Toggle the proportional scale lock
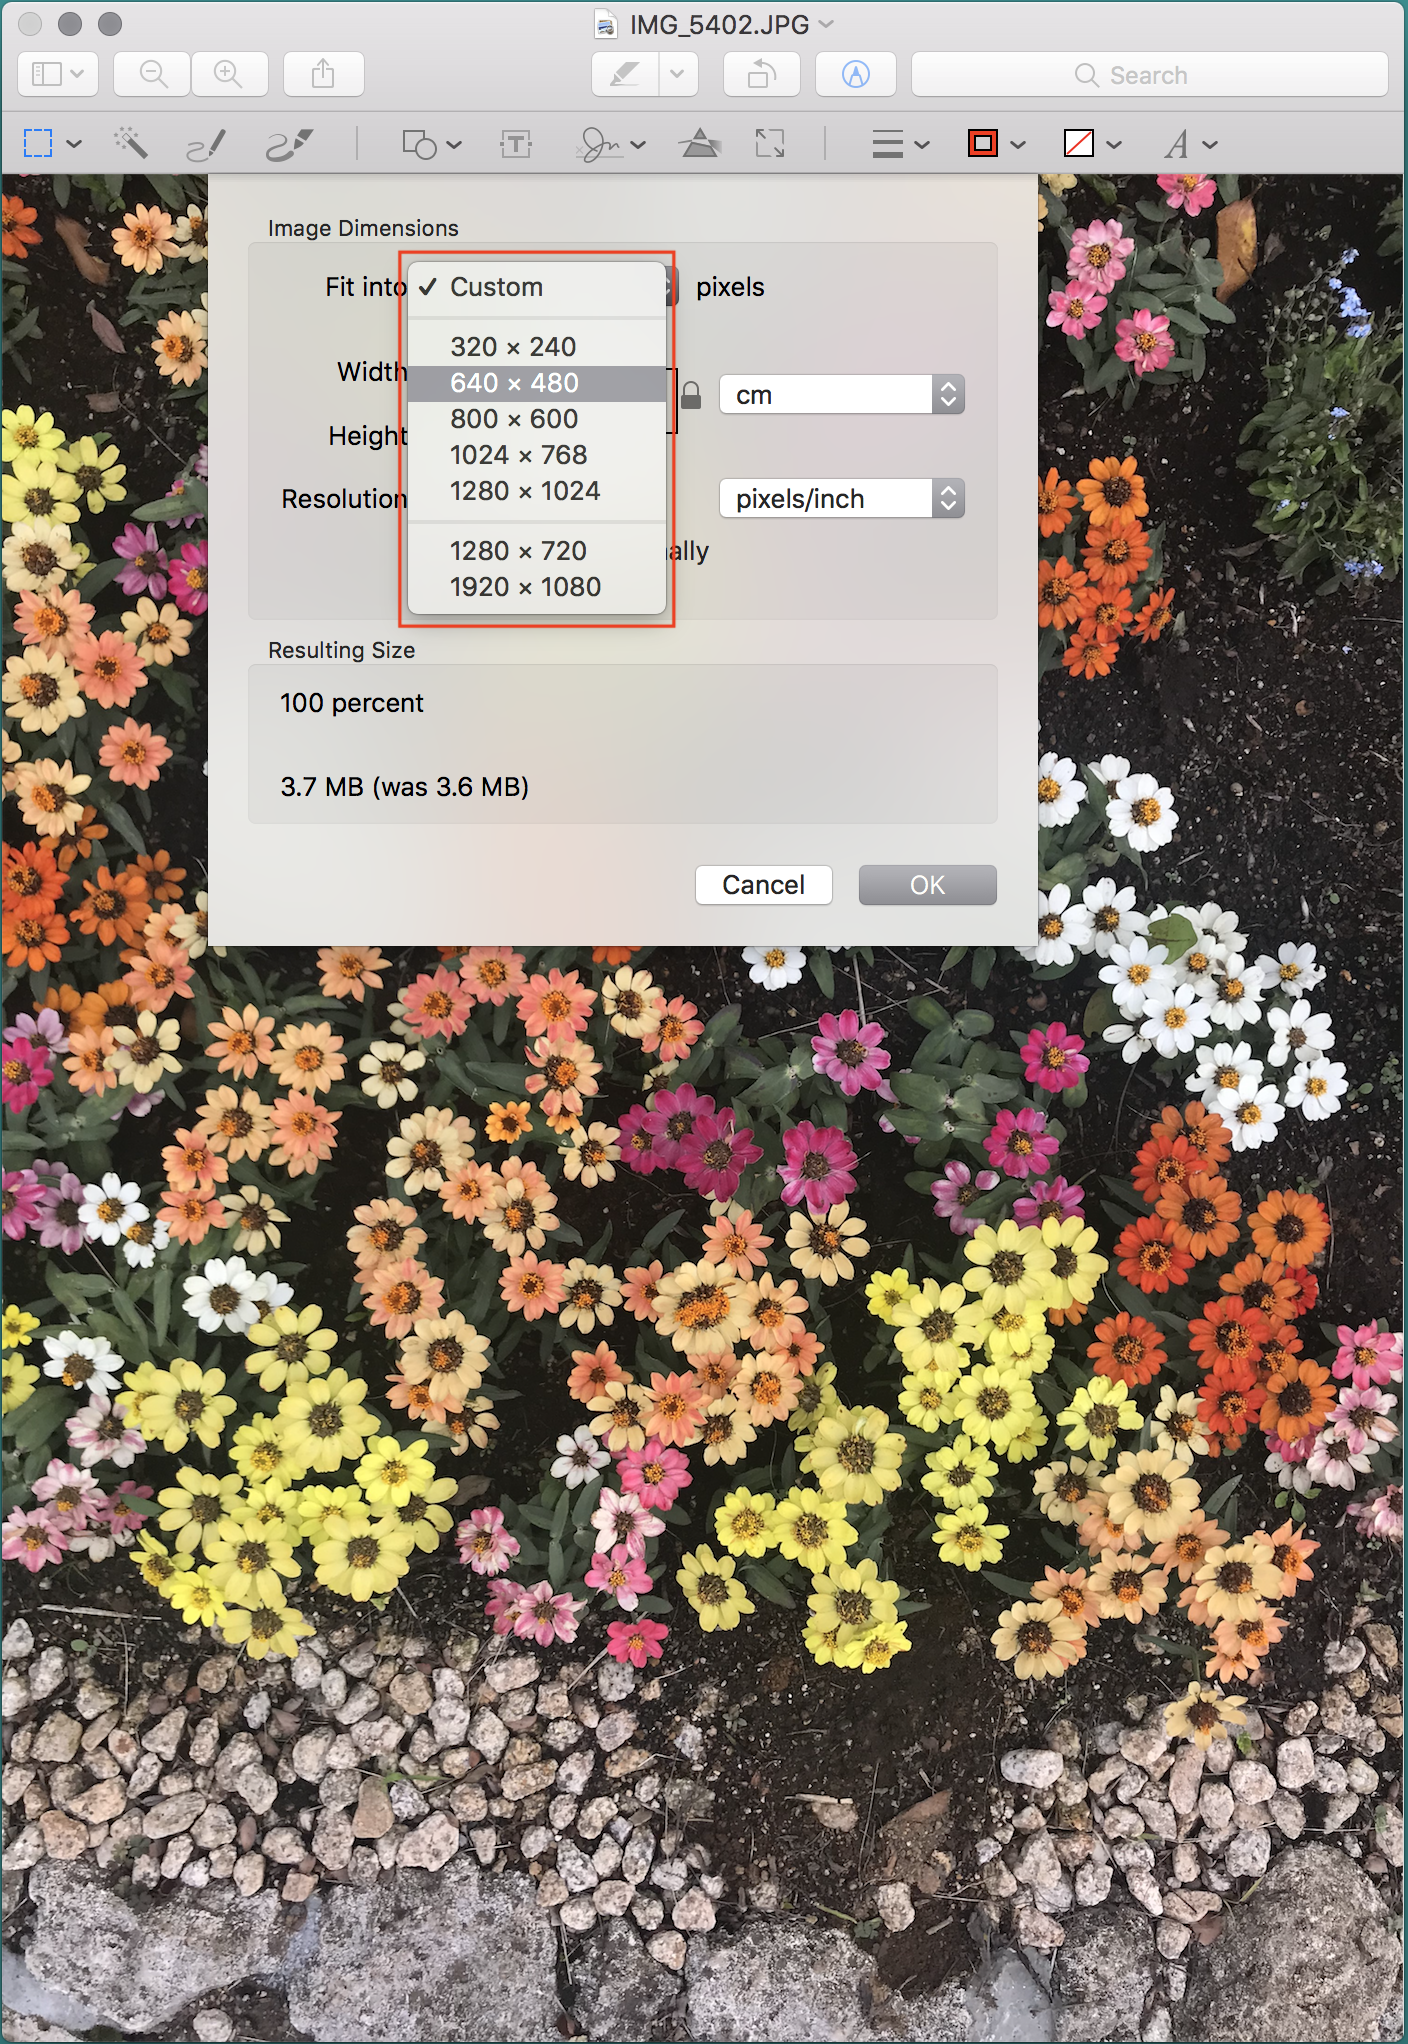Viewport: 1408px width, 2044px height. pos(691,395)
